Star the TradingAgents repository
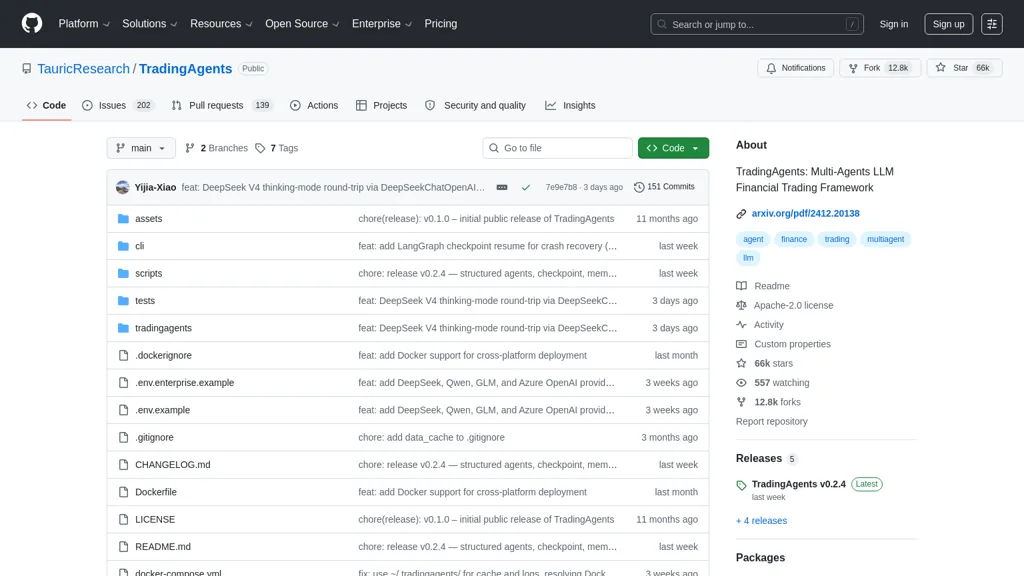Screen dimensions: 1024x576 pyautogui.click(x=964, y=68)
